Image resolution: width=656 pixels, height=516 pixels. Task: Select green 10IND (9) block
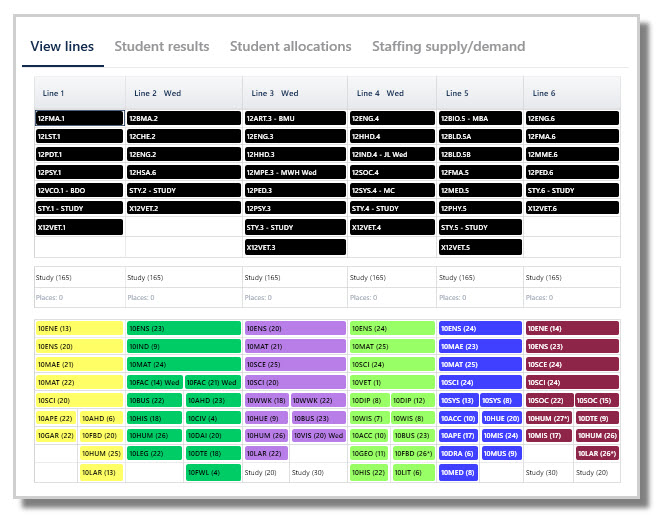coord(184,347)
